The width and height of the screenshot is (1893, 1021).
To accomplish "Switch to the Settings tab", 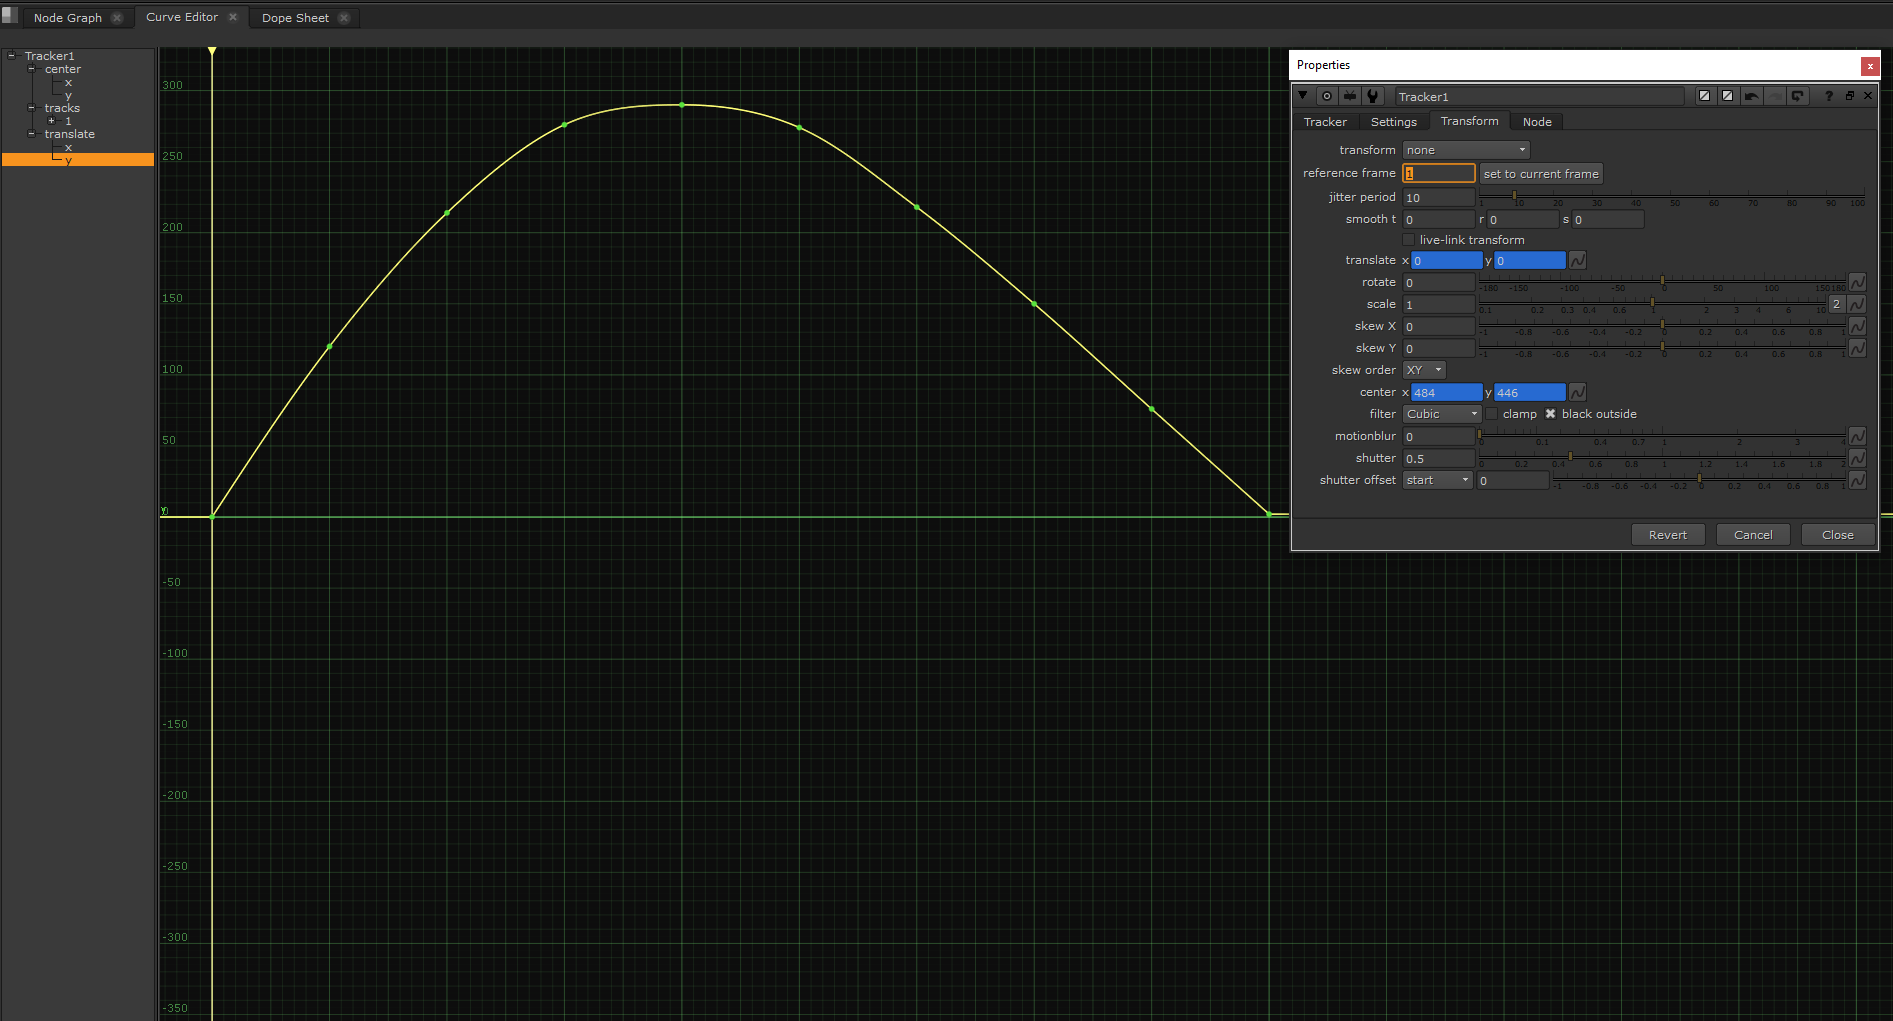I will point(1393,121).
